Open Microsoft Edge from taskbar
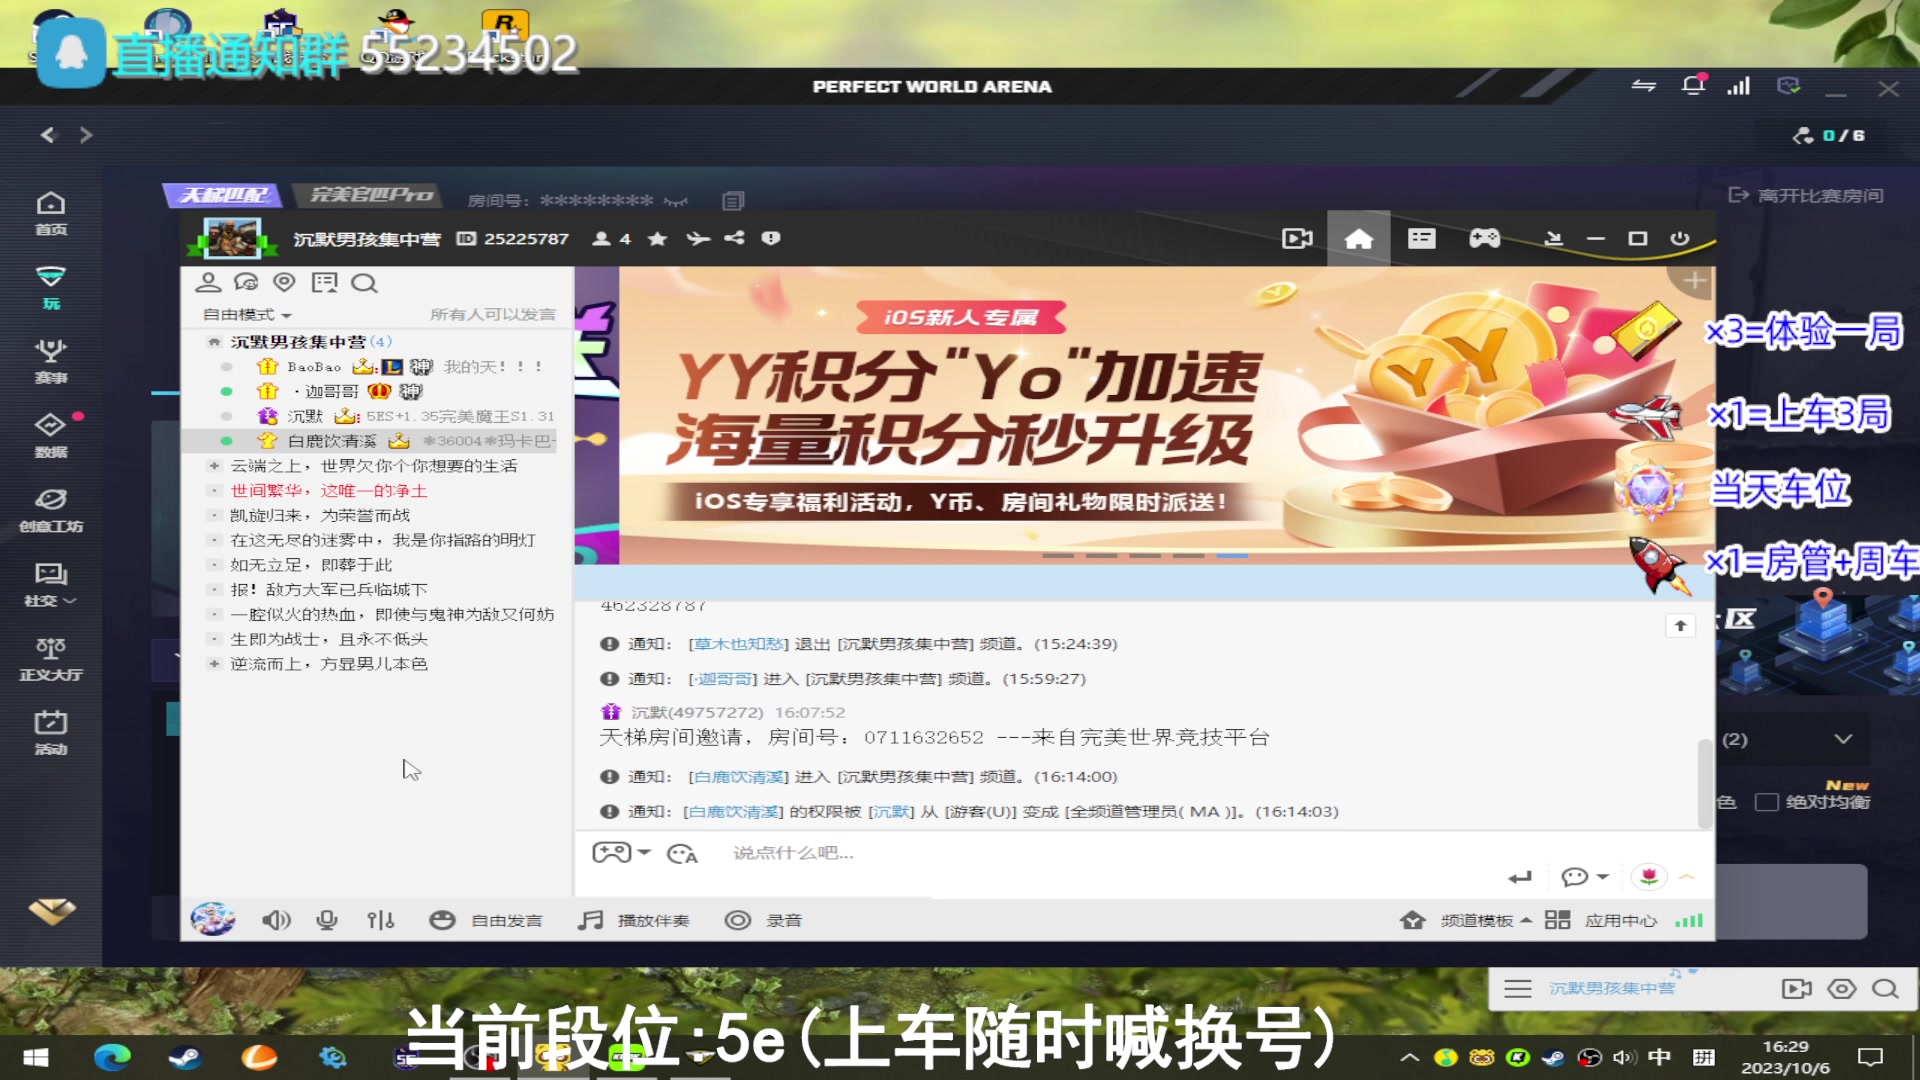Screen dimensions: 1920x1080 coord(111,1057)
